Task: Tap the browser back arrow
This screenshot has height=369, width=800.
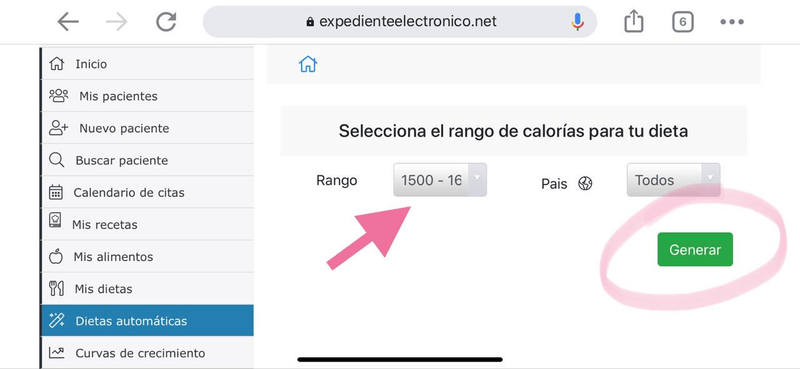Action: pos(68,22)
